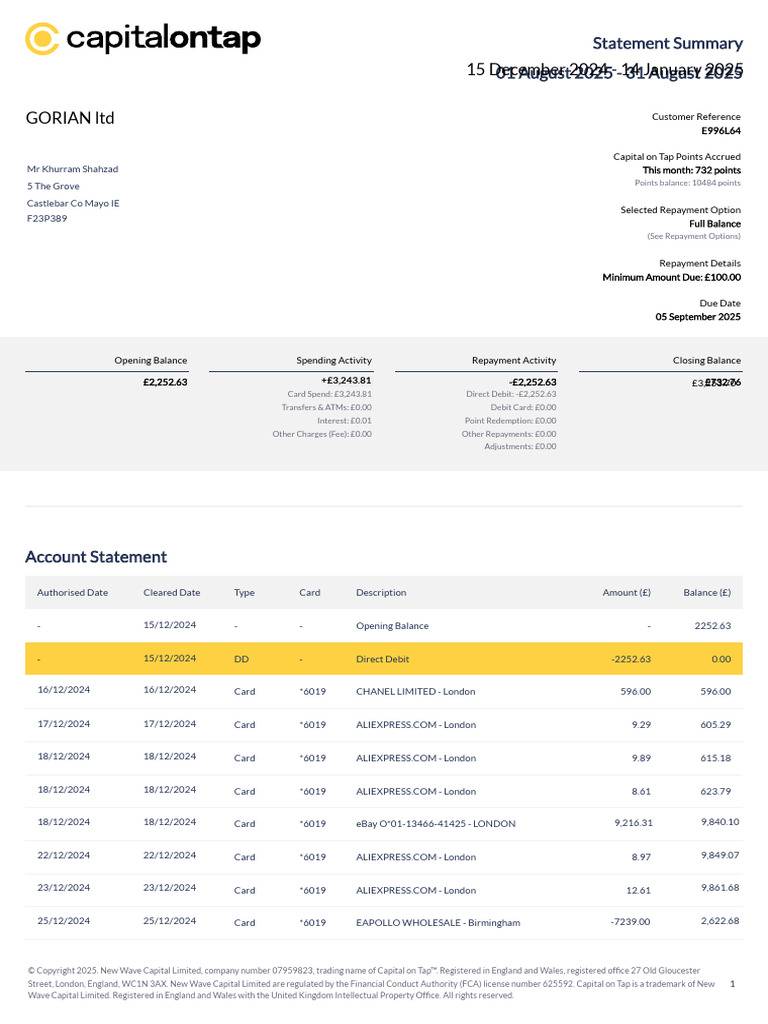The image size is (768, 1024).
Task: Click the company name GORIAN ltd
Action: tap(70, 118)
